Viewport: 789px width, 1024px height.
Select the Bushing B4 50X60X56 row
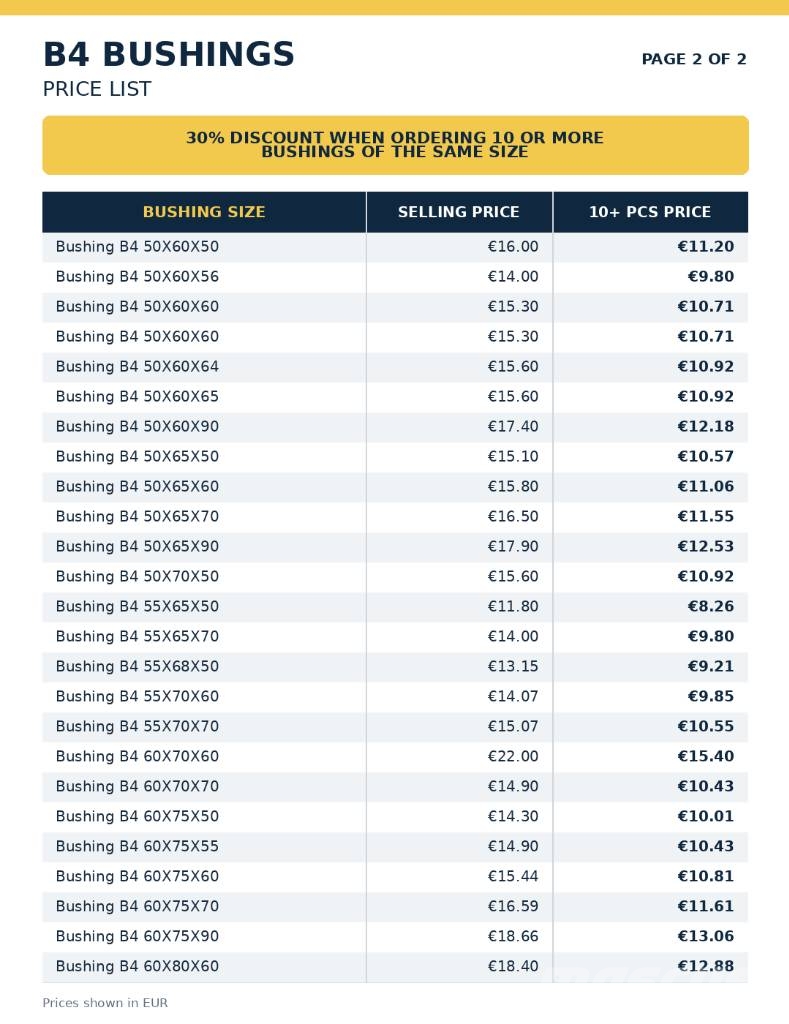395,277
